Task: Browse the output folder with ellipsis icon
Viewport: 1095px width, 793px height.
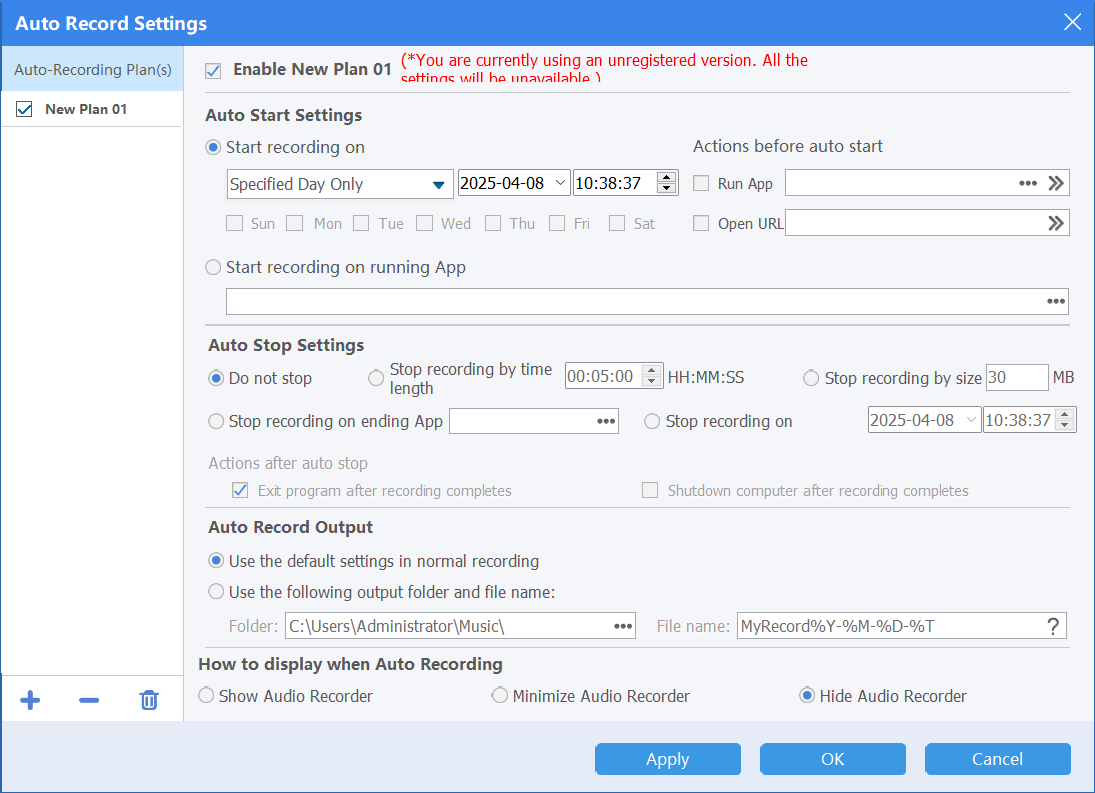Action: pyautogui.click(x=623, y=626)
